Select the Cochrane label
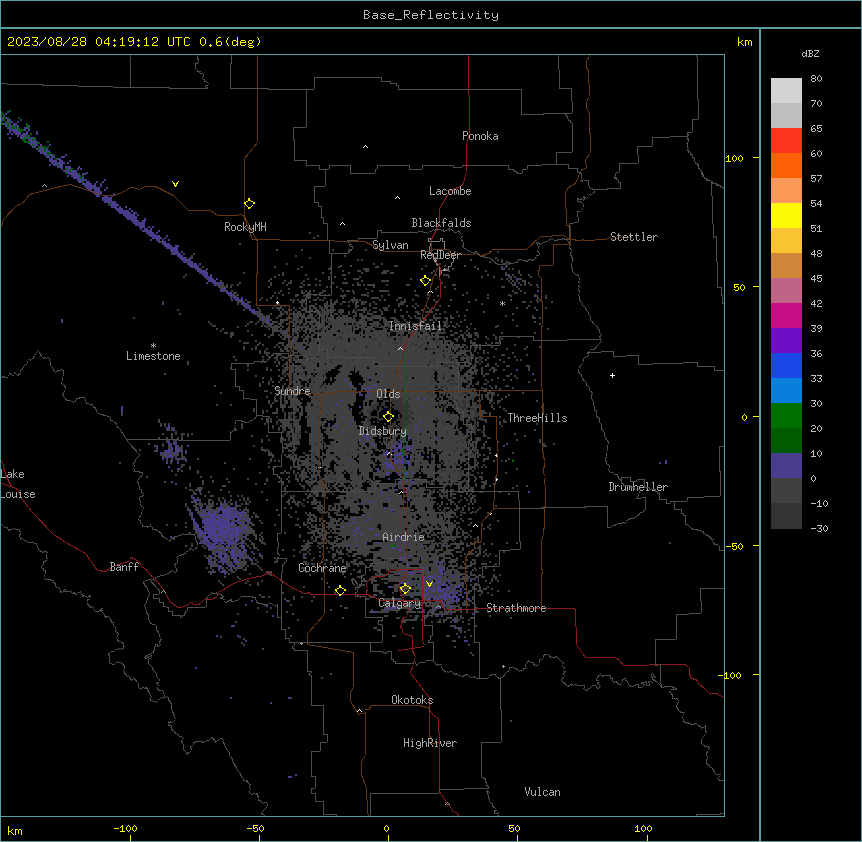Image resolution: width=862 pixels, height=842 pixels. click(322, 568)
